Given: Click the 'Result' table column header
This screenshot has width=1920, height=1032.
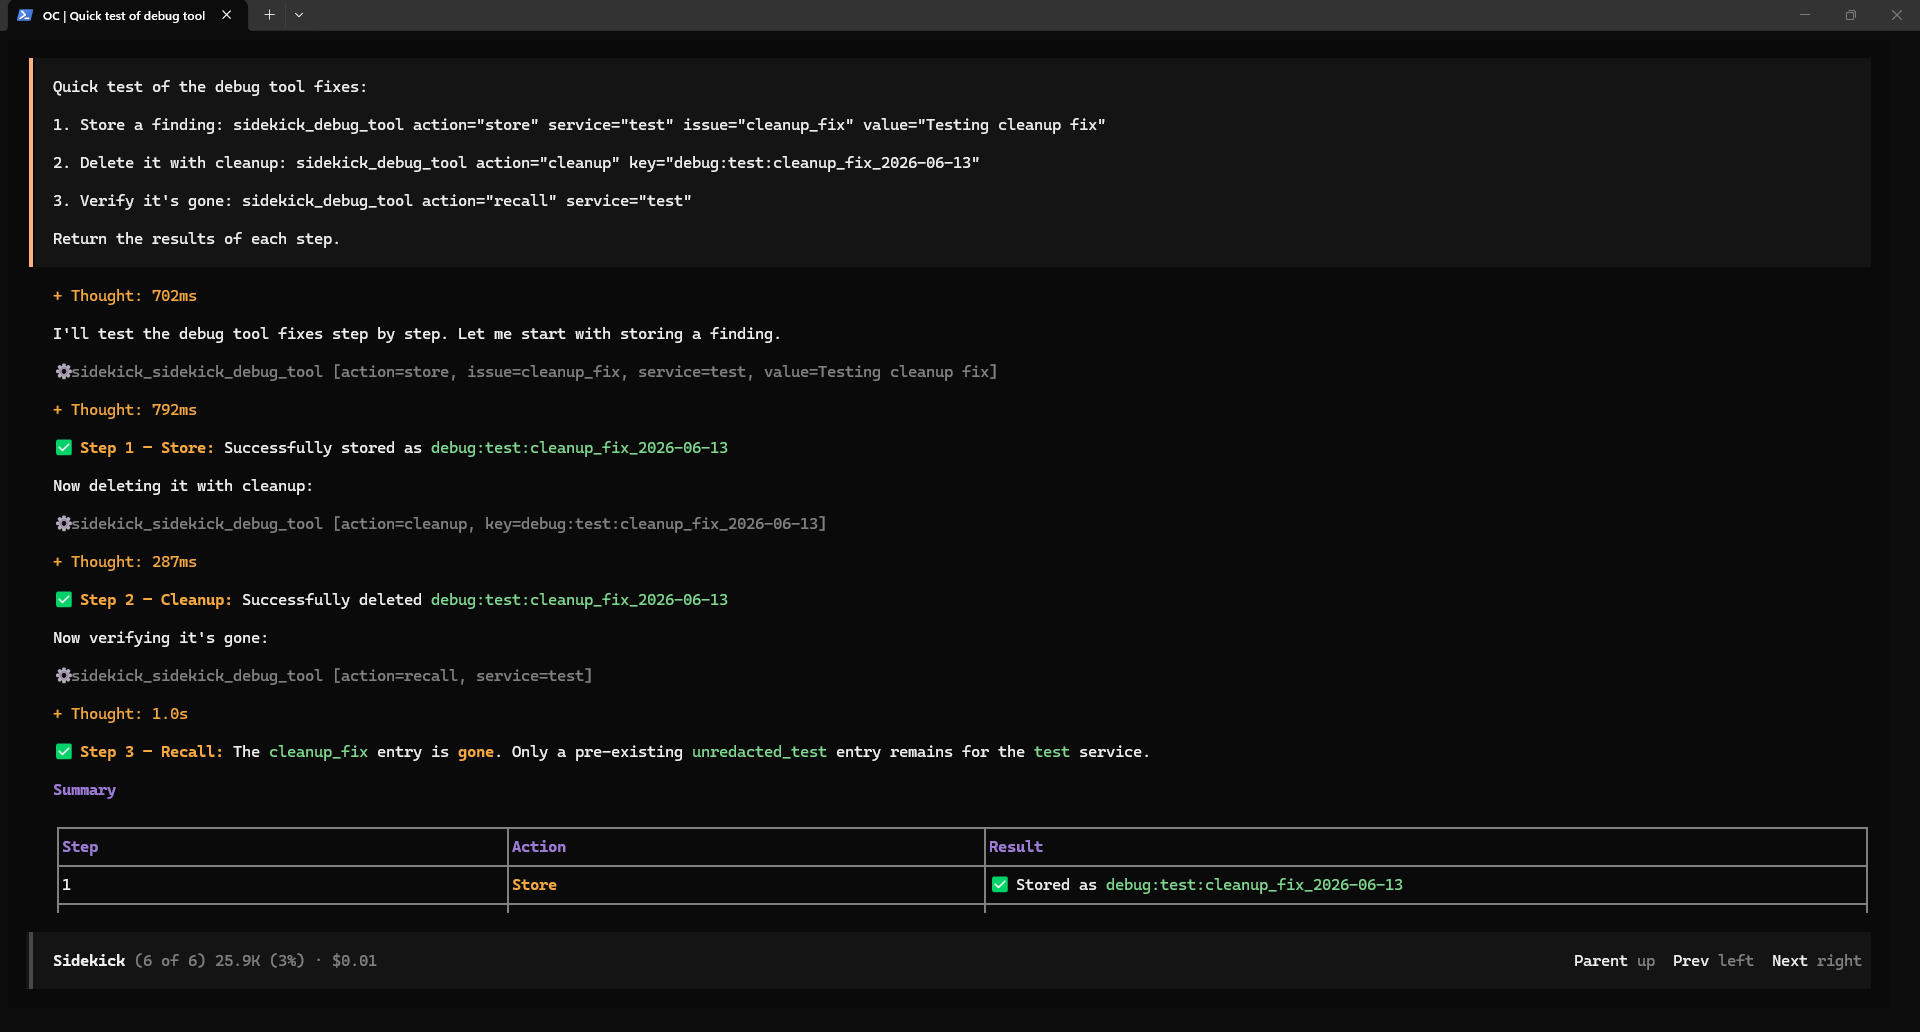Looking at the screenshot, I should pos(1016,847).
